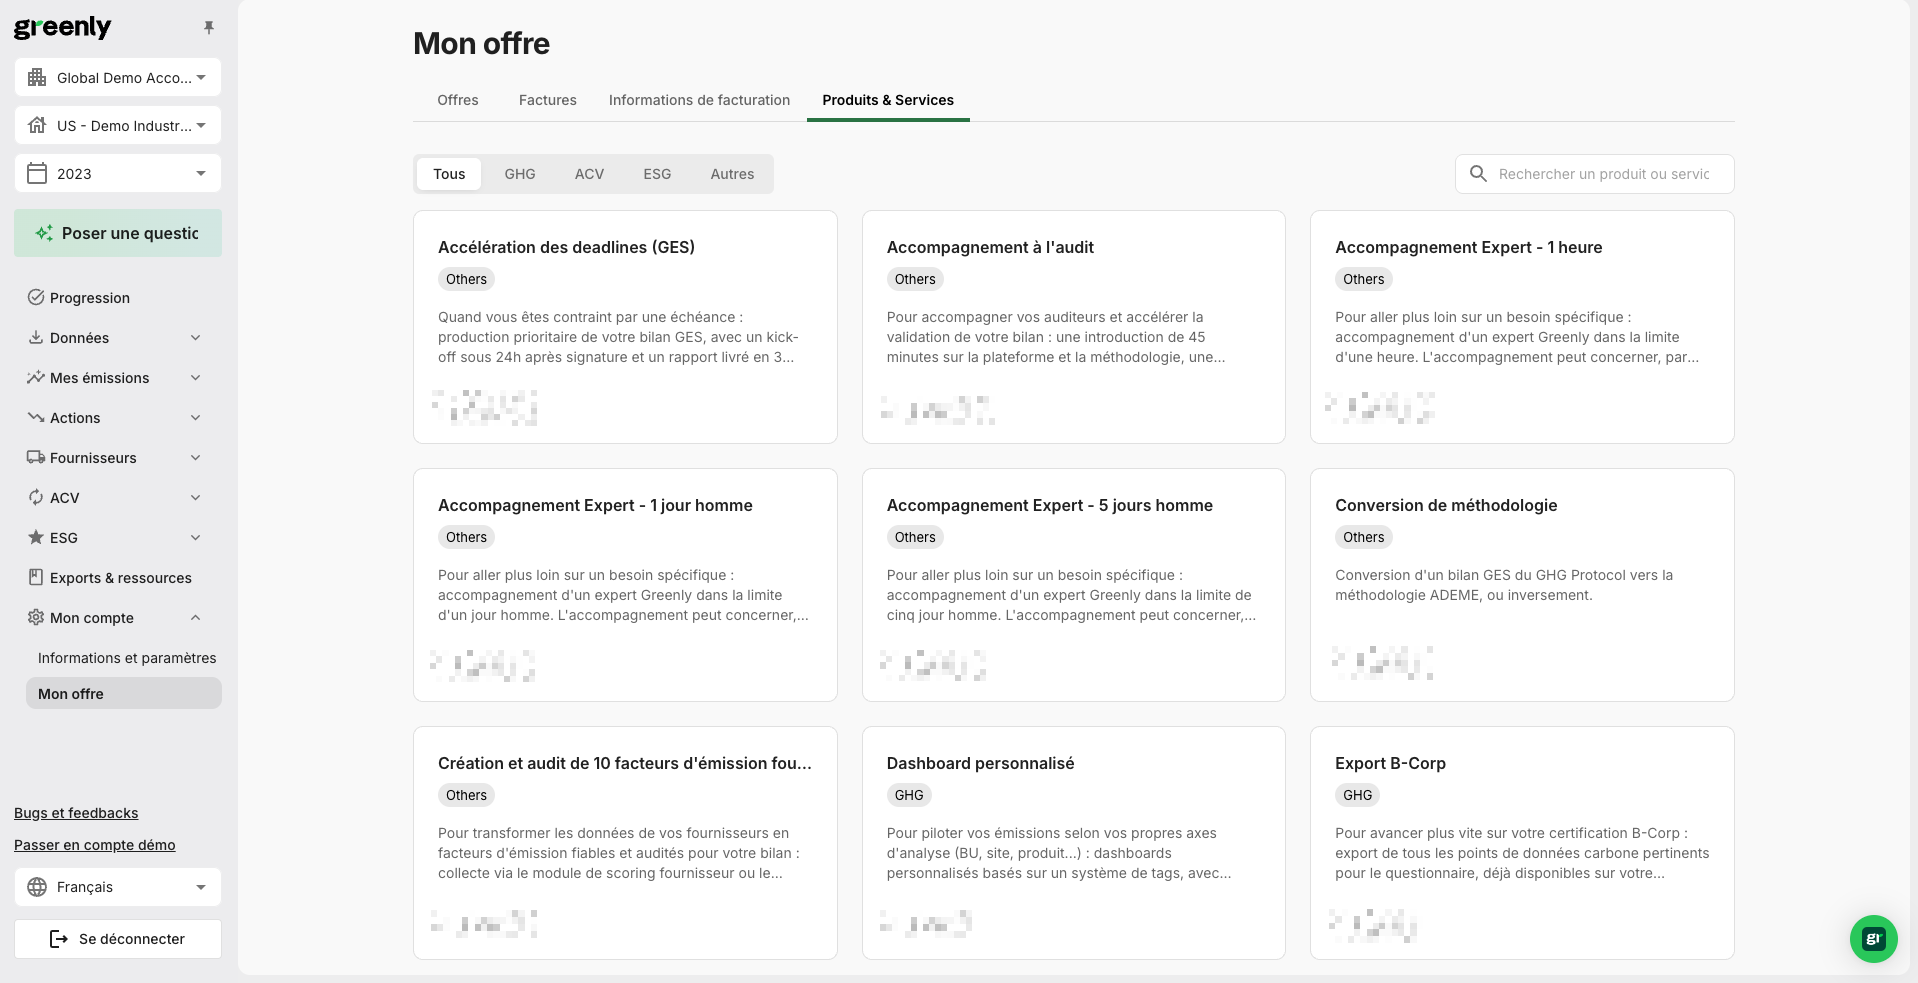Click the ESG star icon
The height and width of the screenshot is (983, 1918).
pyautogui.click(x=36, y=537)
